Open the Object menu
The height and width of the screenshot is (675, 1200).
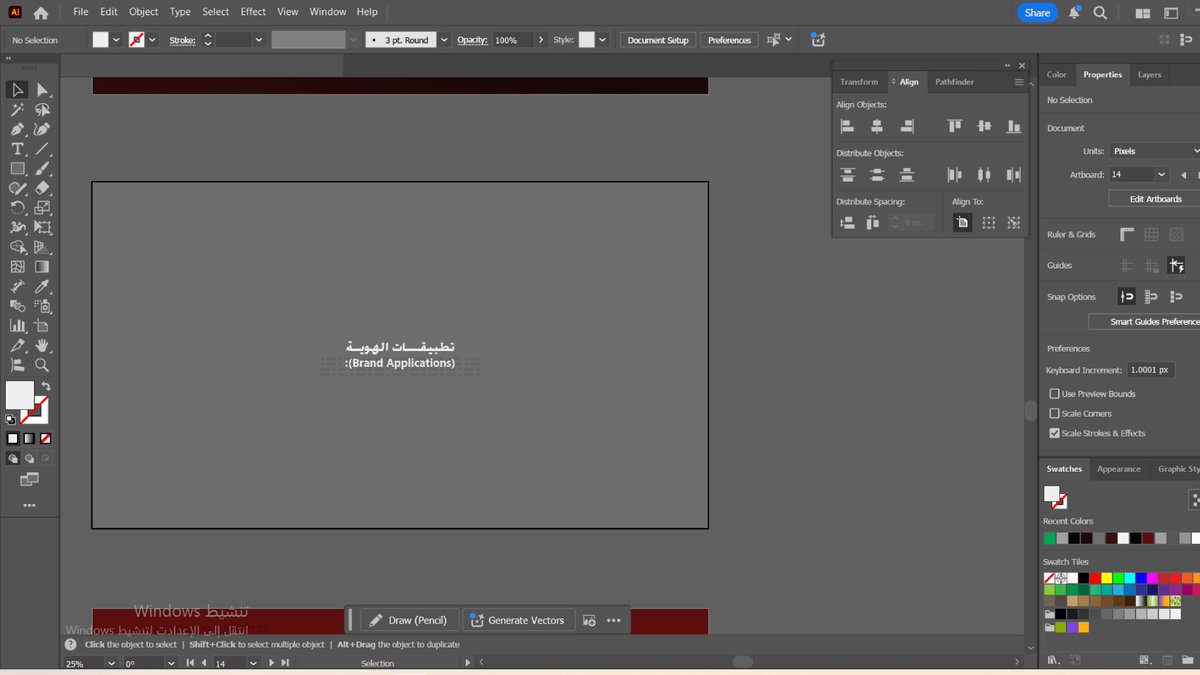[x=143, y=12]
